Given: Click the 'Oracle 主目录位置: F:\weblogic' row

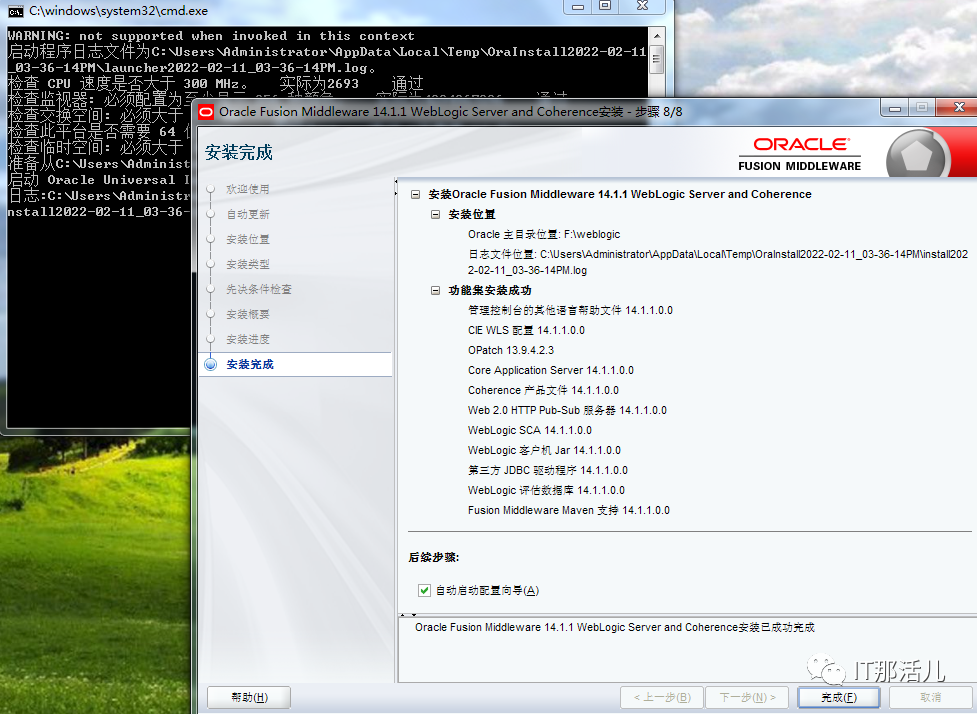Looking at the screenshot, I should pyautogui.click(x=544, y=234).
